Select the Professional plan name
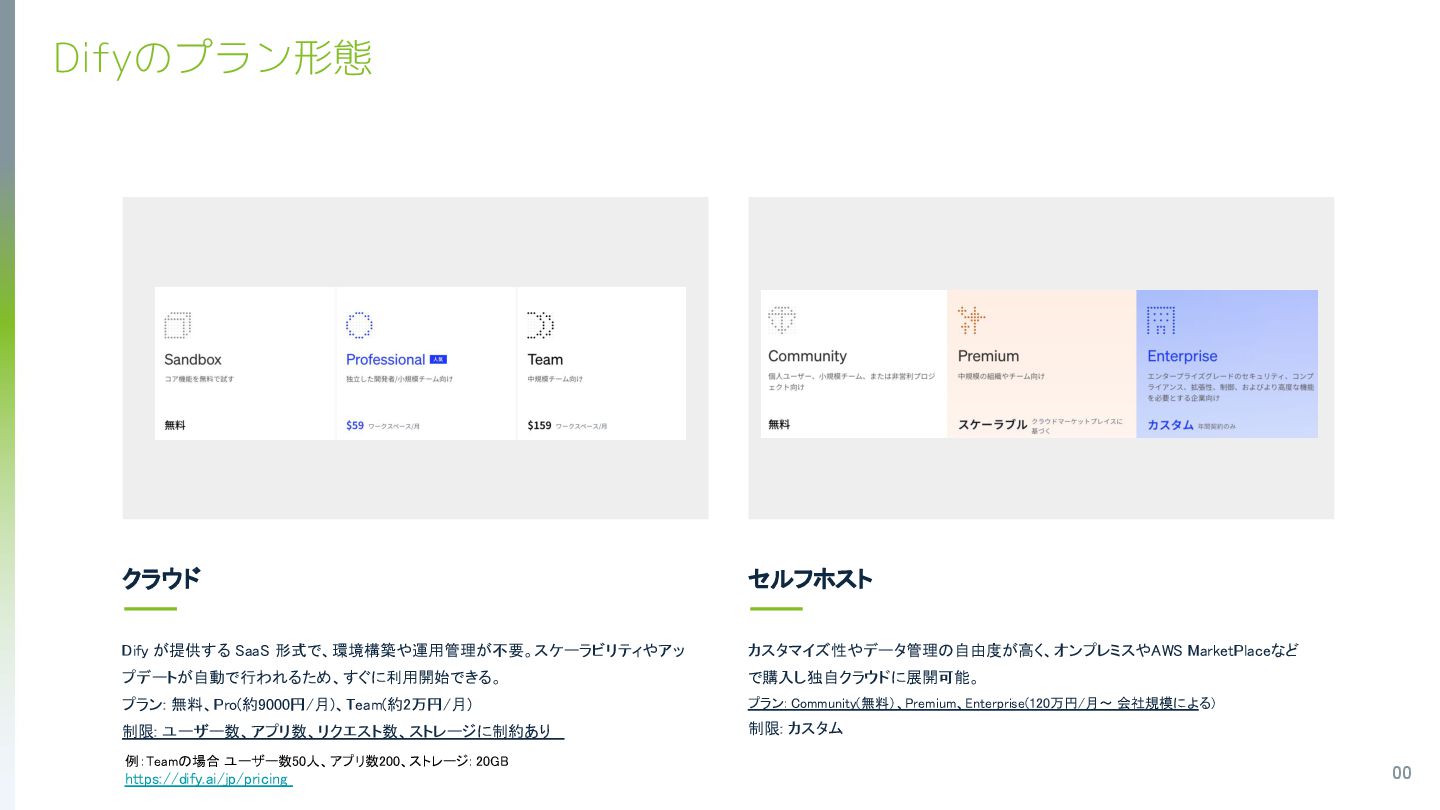Viewport: 1440px width, 810px height. tap(385, 359)
